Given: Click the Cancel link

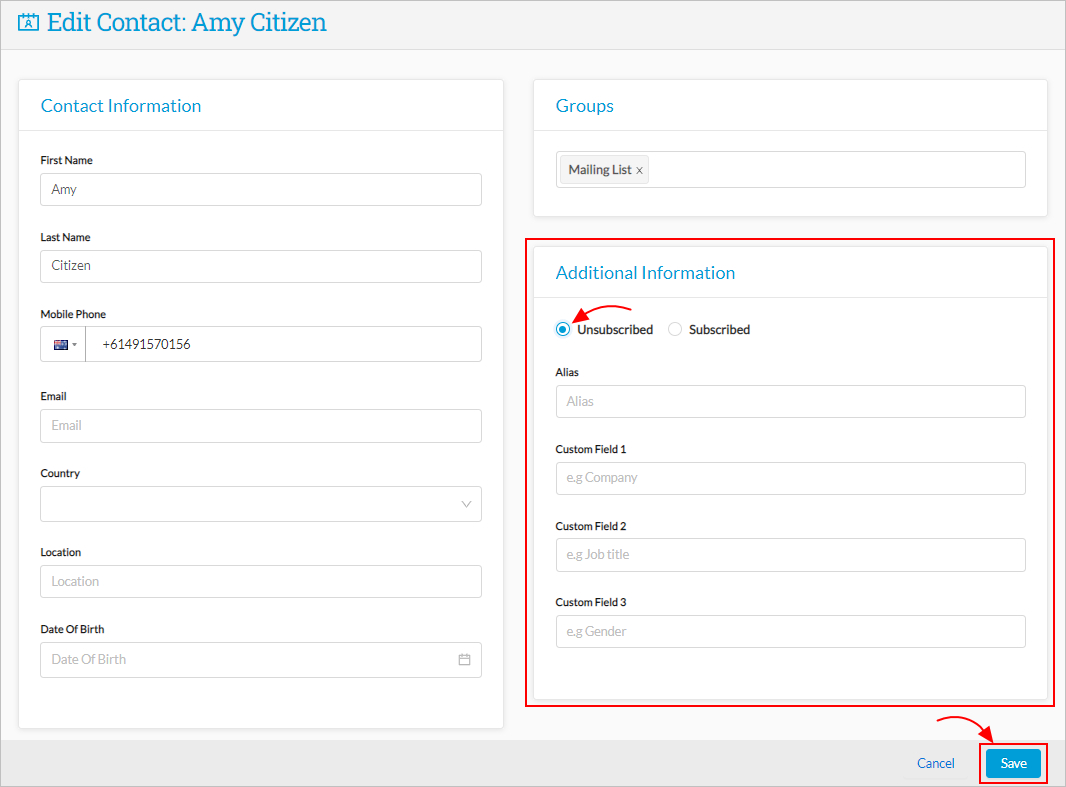Looking at the screenshot, I should point(935,763).
